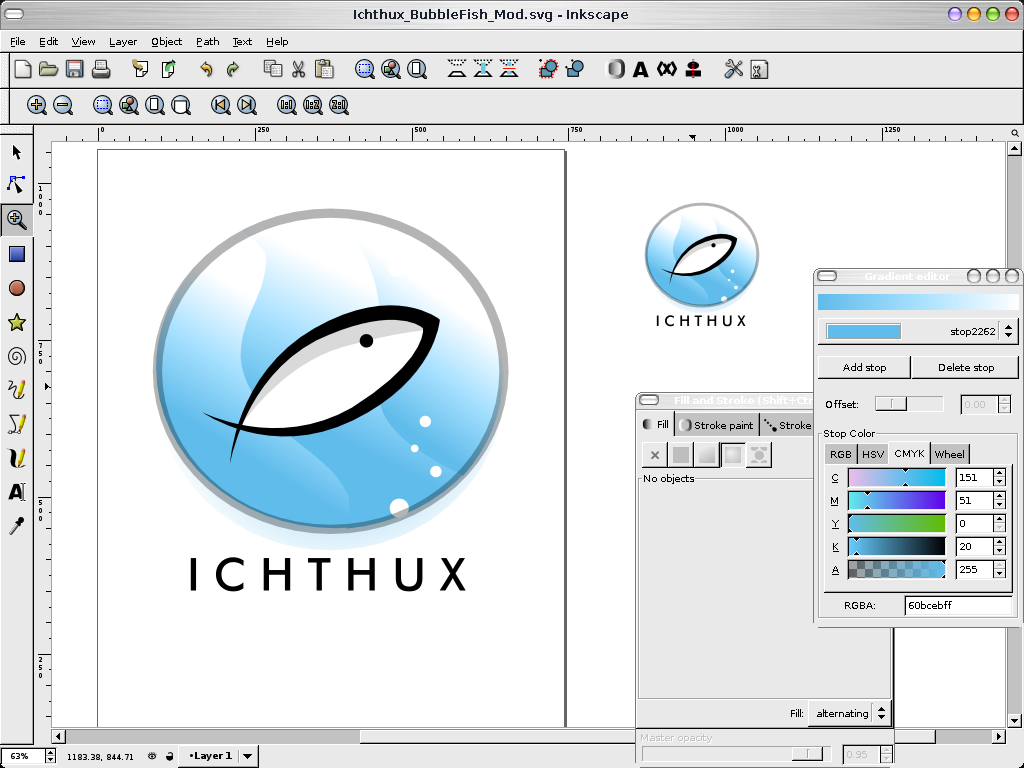Click the zoom percentage stepper arrows
Screen dimensions: 1024x768
[51, 756]
